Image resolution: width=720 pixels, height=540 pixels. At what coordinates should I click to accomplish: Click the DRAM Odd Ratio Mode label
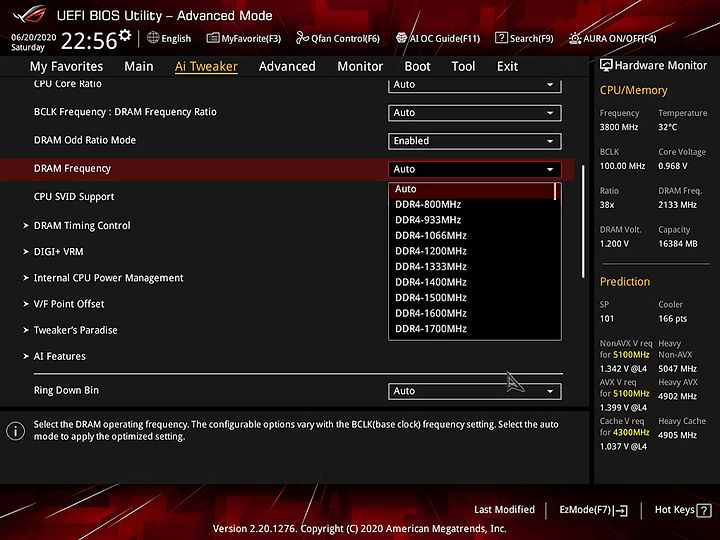pos(85,140)
